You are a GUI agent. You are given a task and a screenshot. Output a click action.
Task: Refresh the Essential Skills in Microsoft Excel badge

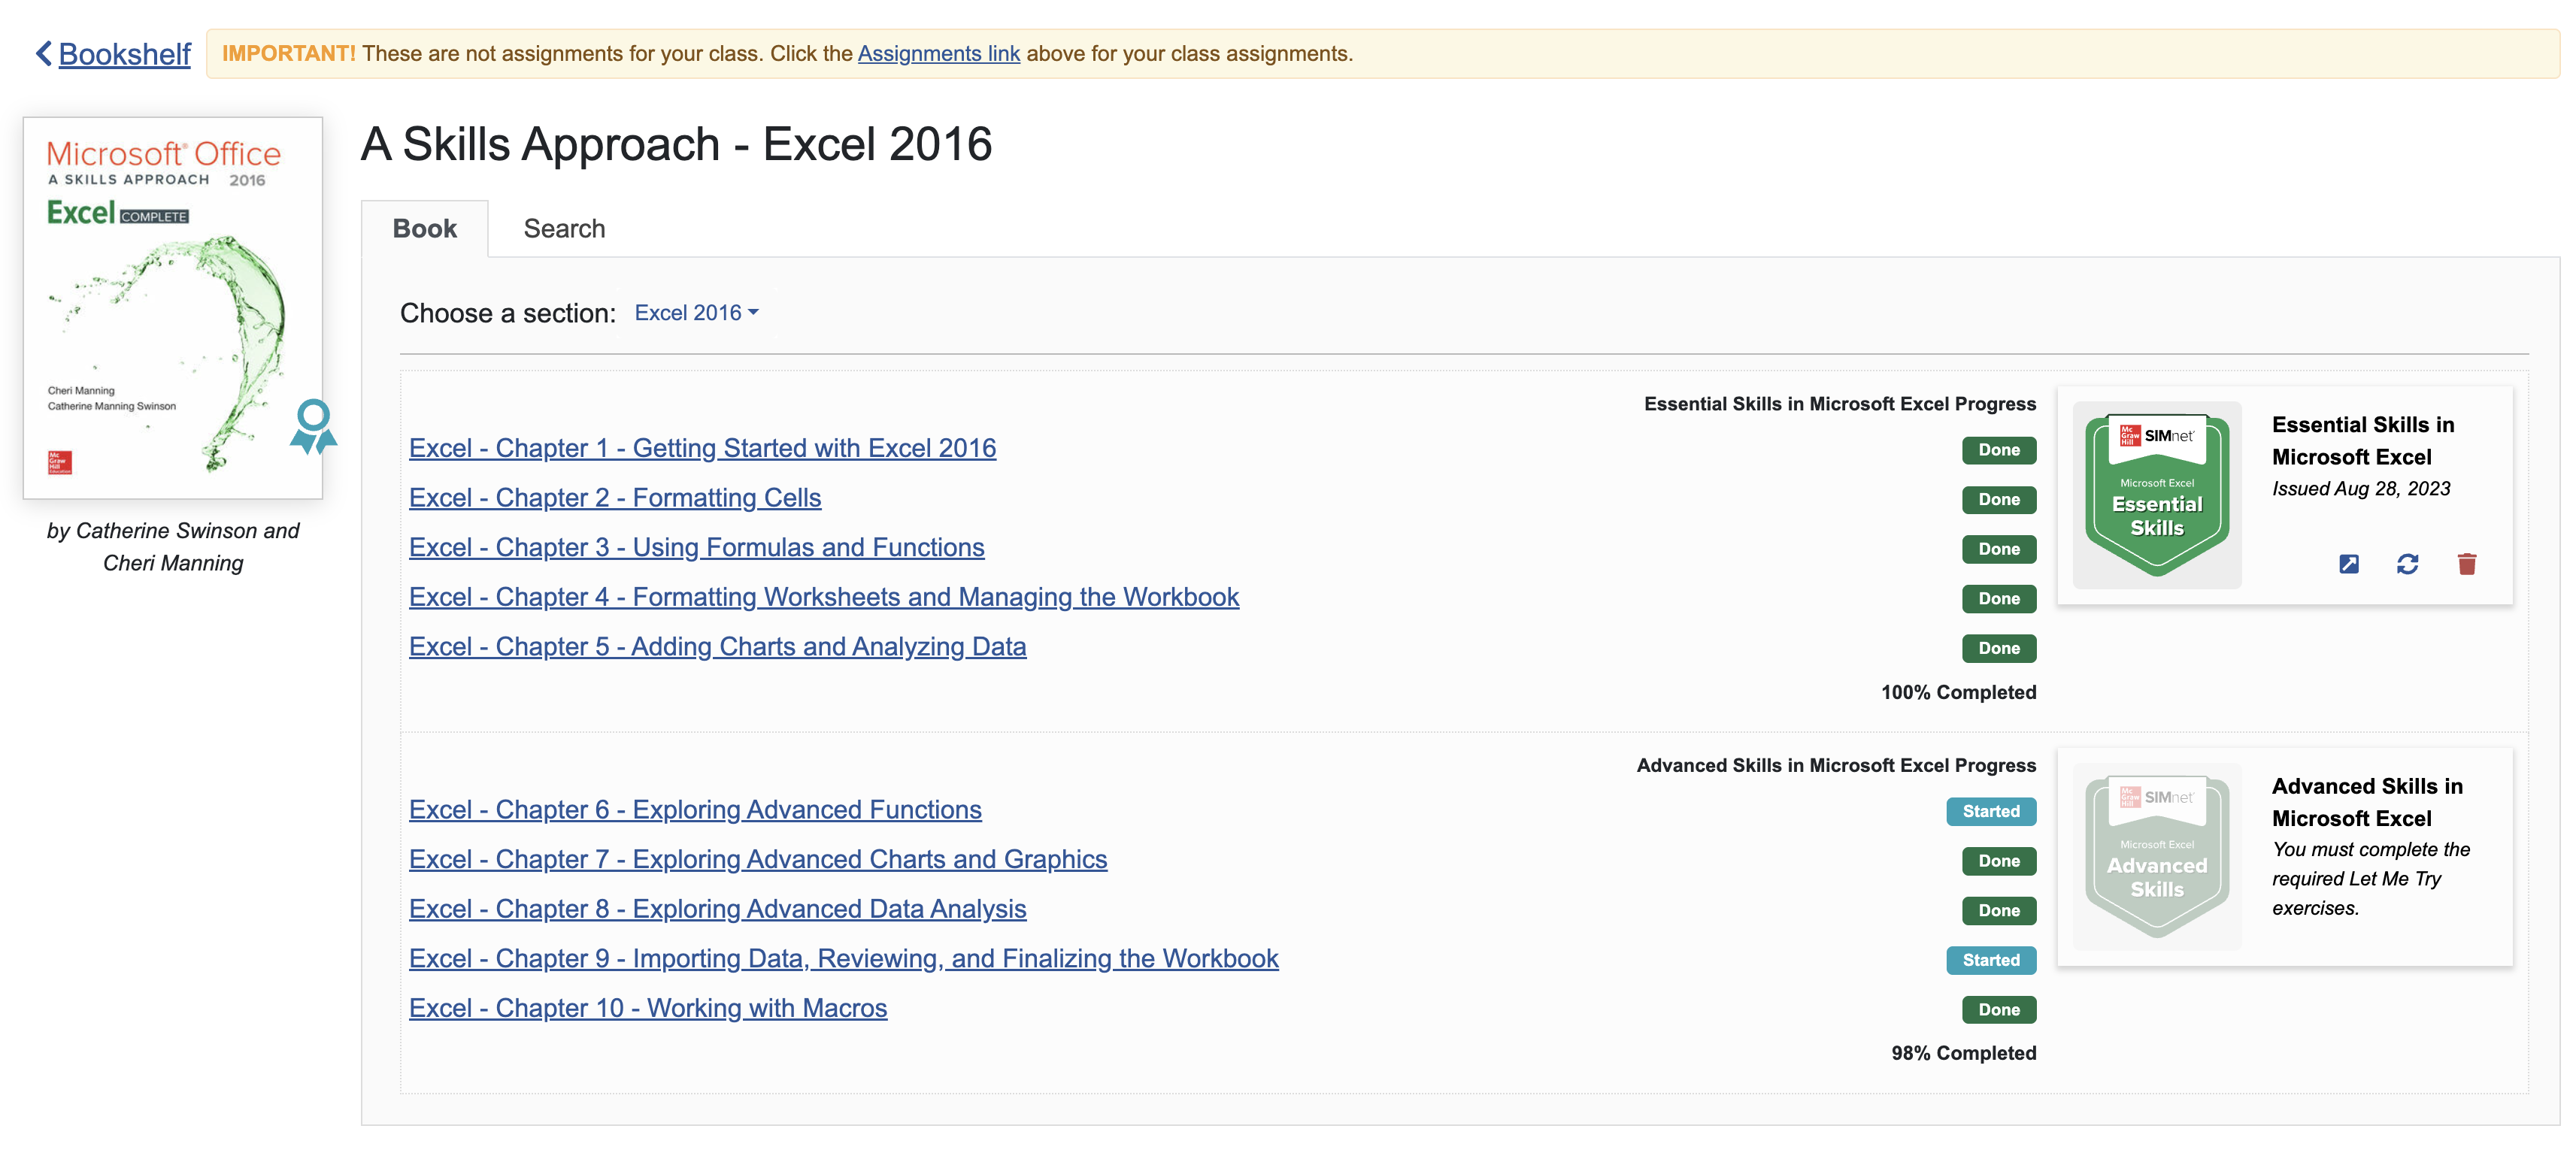(x=2408, y=564)
